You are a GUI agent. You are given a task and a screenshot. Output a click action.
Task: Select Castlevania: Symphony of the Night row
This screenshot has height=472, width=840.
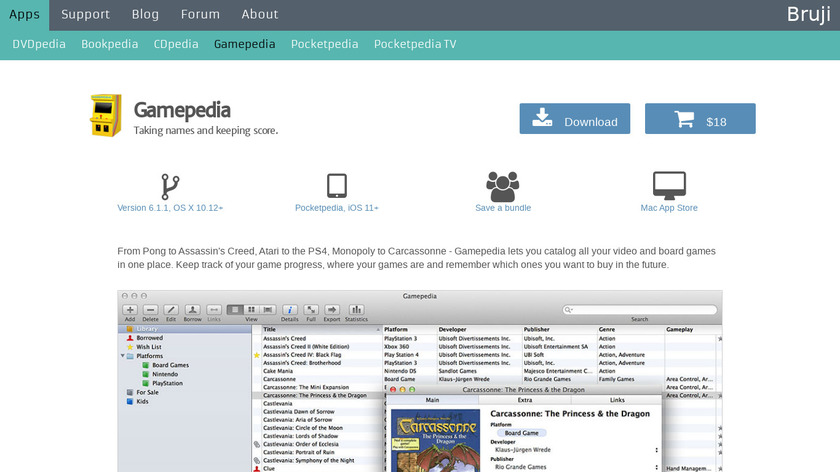tap(319, 460)
